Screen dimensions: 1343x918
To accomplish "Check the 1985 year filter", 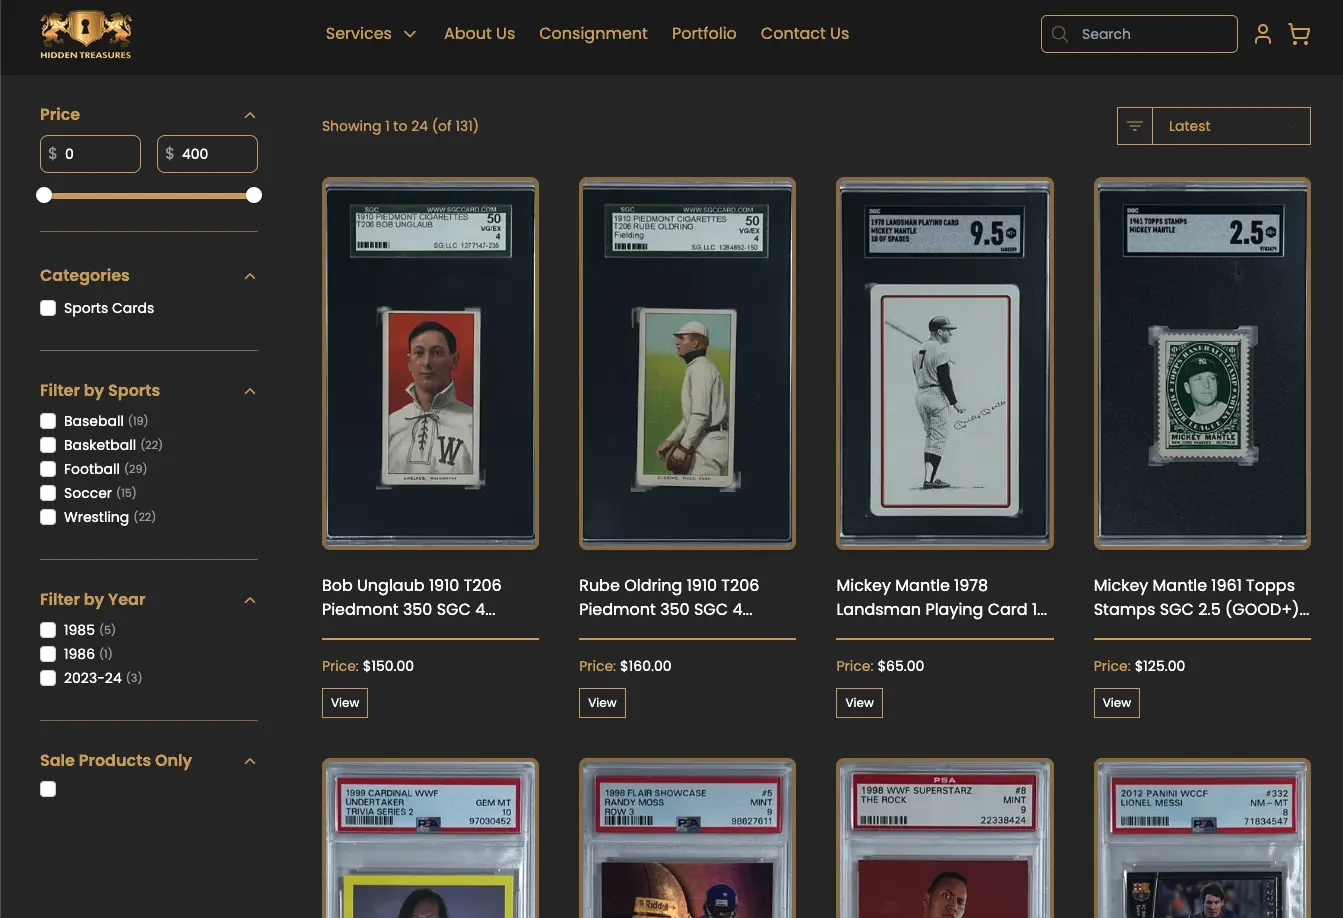I will pos(48,630).
